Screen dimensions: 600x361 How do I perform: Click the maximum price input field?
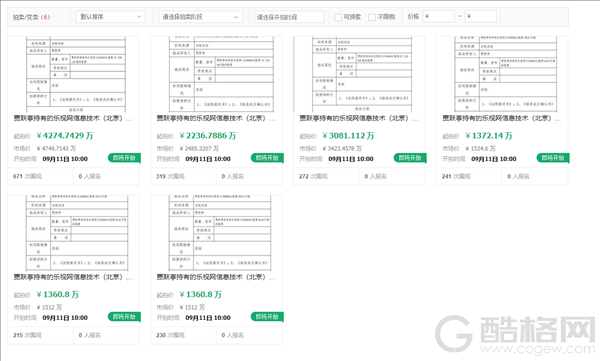pyautogui.click(x=481, y=16)
